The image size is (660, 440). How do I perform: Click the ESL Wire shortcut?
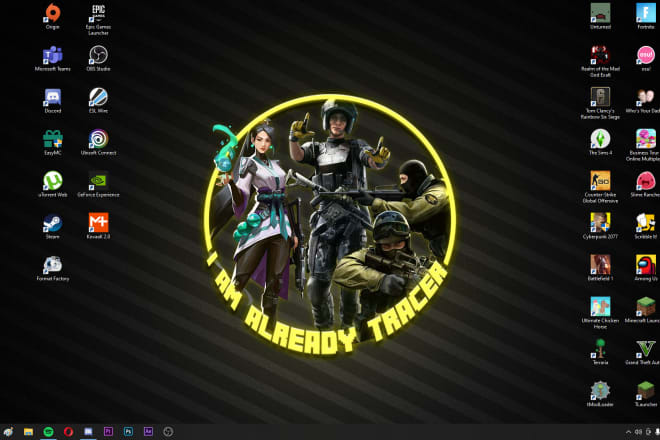pyautogui.click(x=98, y=97)
